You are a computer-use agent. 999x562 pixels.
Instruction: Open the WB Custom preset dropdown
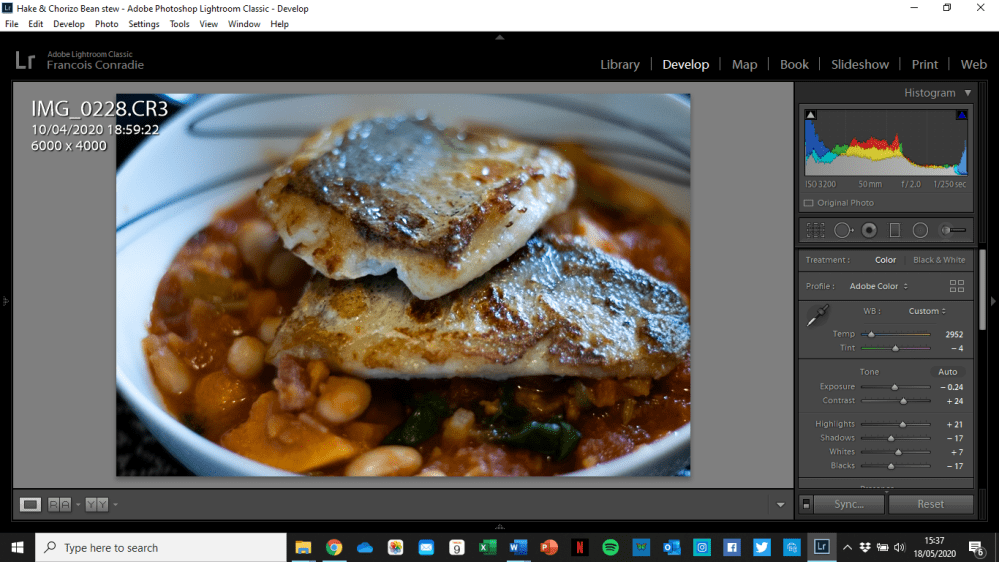coord(927,311)
